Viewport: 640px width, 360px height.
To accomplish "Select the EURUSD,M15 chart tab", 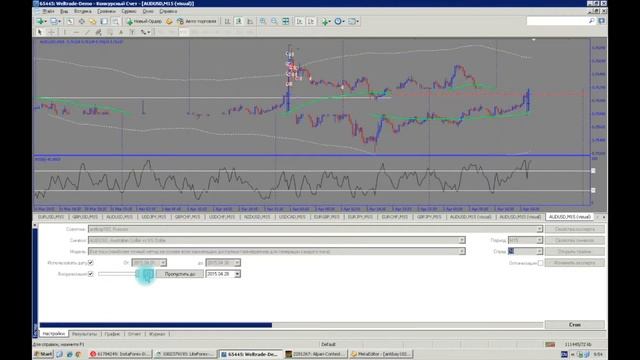I will 51,217.
